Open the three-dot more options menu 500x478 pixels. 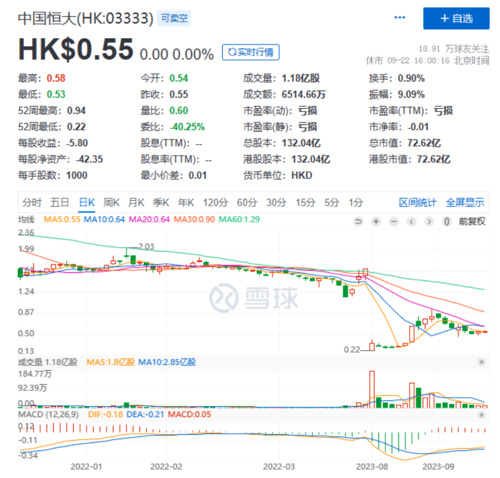[400, 18]
